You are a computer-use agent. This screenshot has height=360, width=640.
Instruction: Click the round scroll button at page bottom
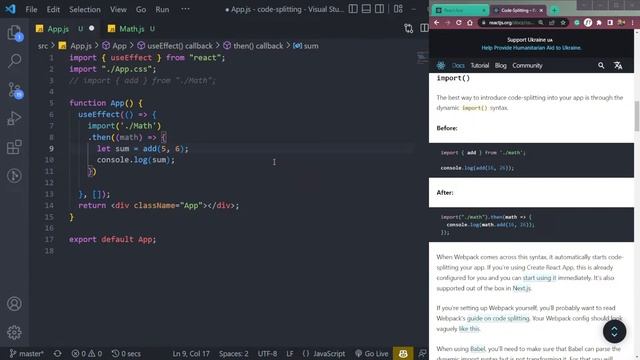point(614,331)
